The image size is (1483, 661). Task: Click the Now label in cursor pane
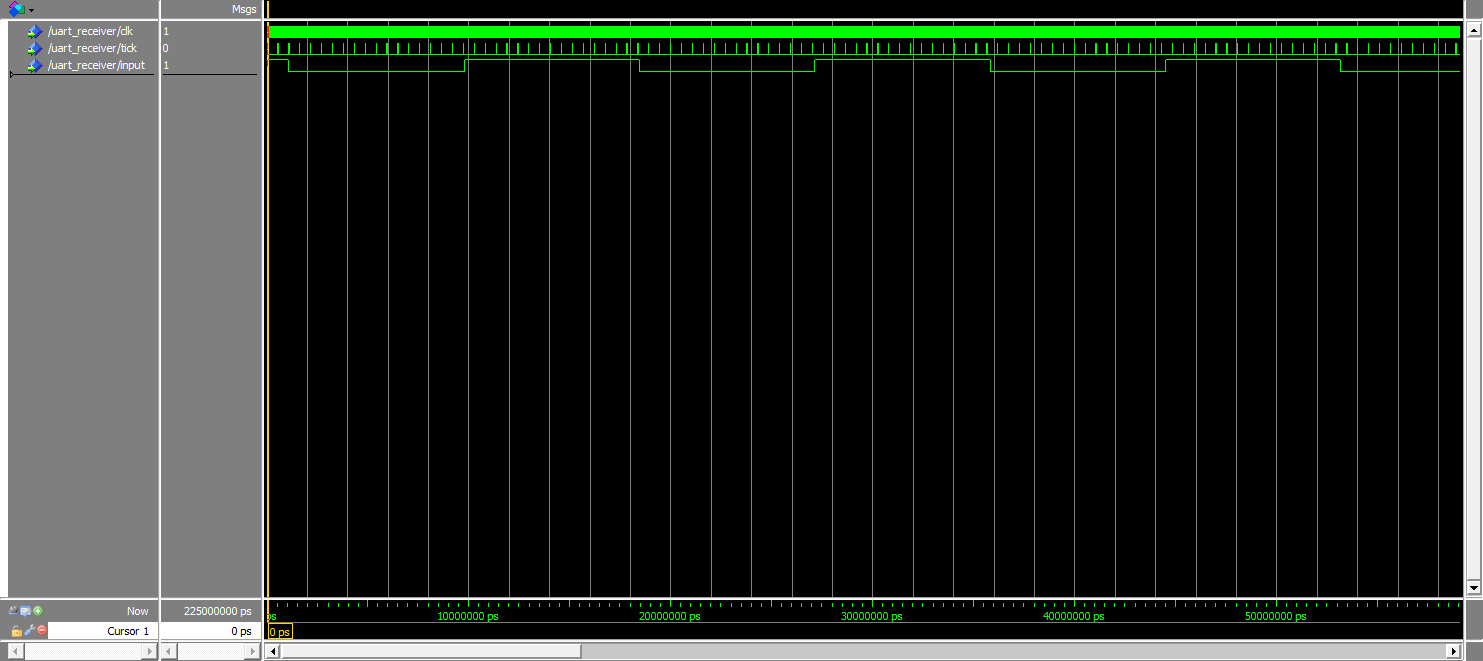[138, 611]
